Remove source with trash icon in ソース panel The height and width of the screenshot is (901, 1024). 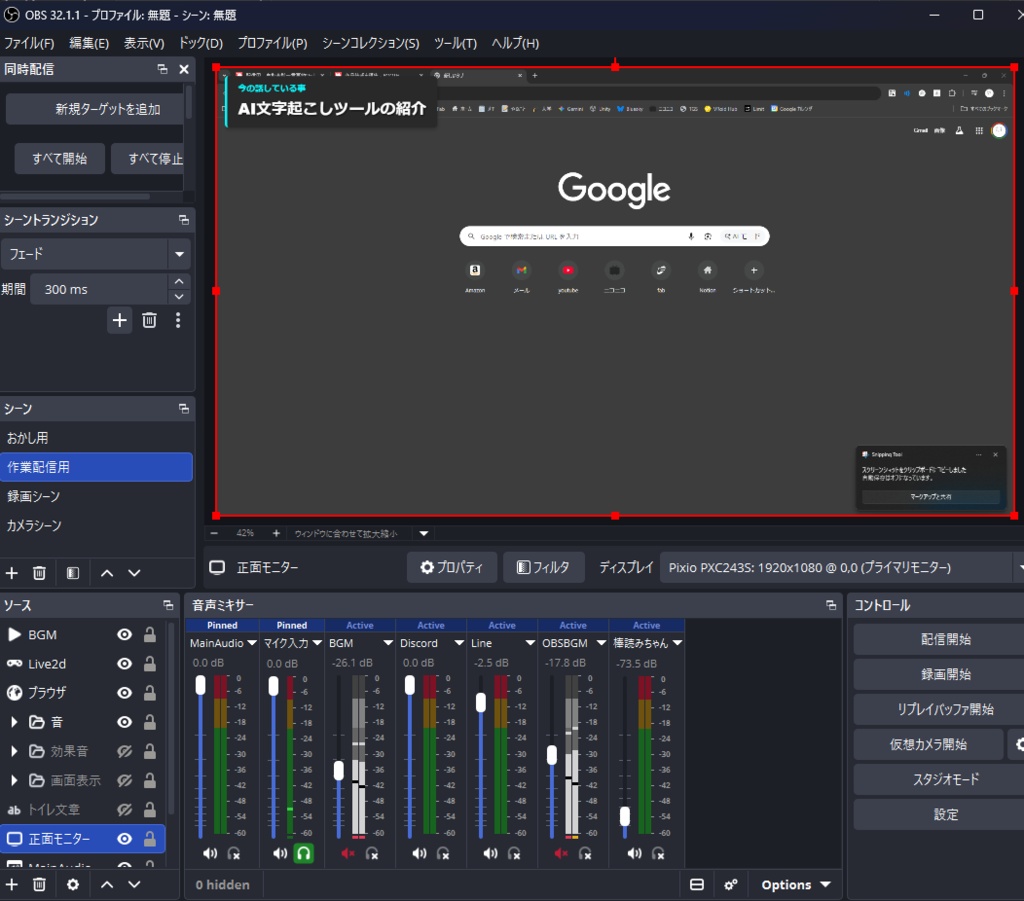click(39, 884)
